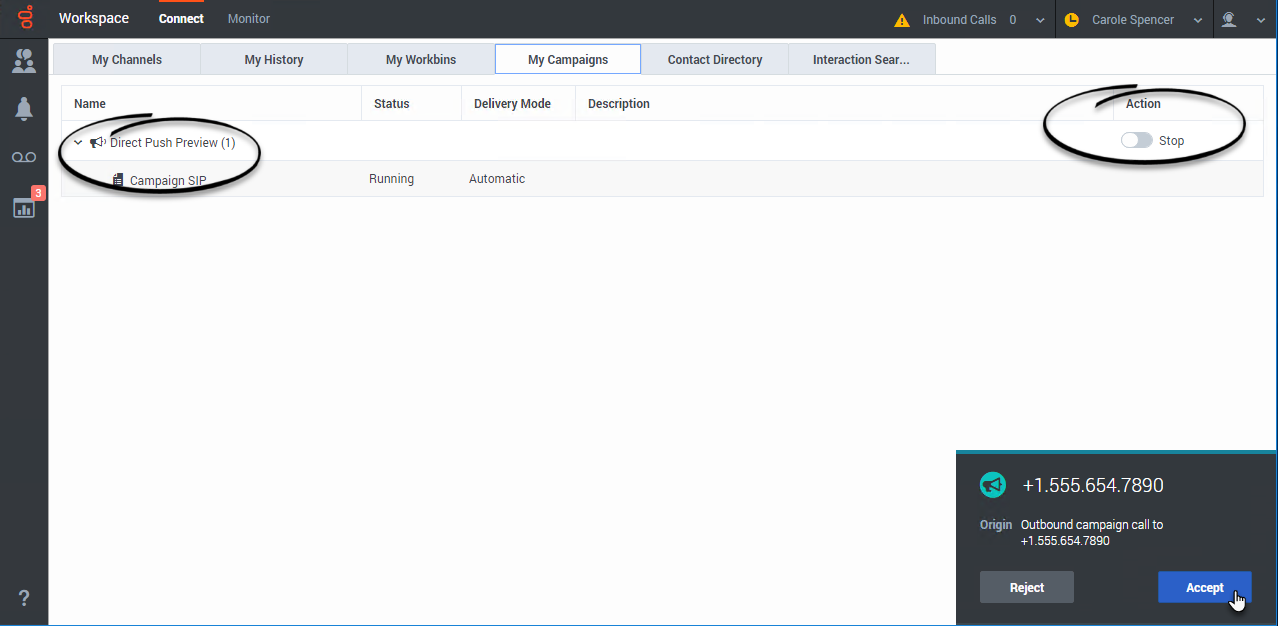
Task: Accept the outbound campaign call
Action: click(1204, 588)
